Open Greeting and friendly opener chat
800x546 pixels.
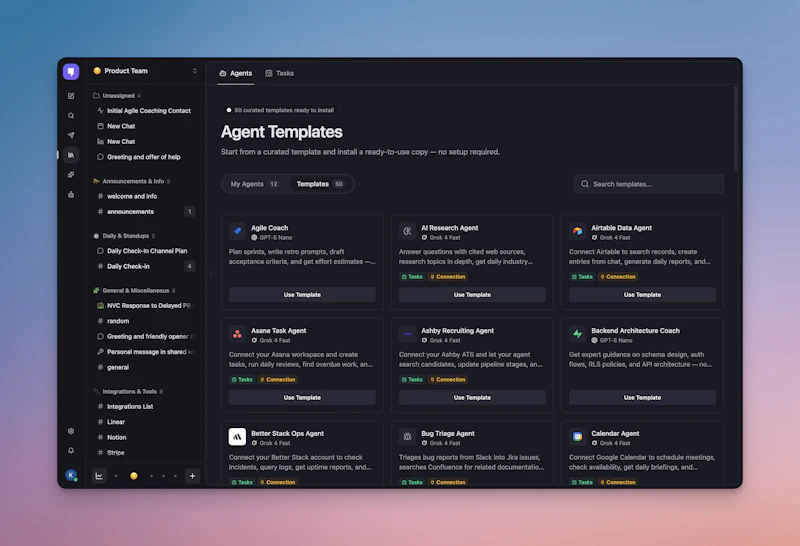(x=144, y=337)
